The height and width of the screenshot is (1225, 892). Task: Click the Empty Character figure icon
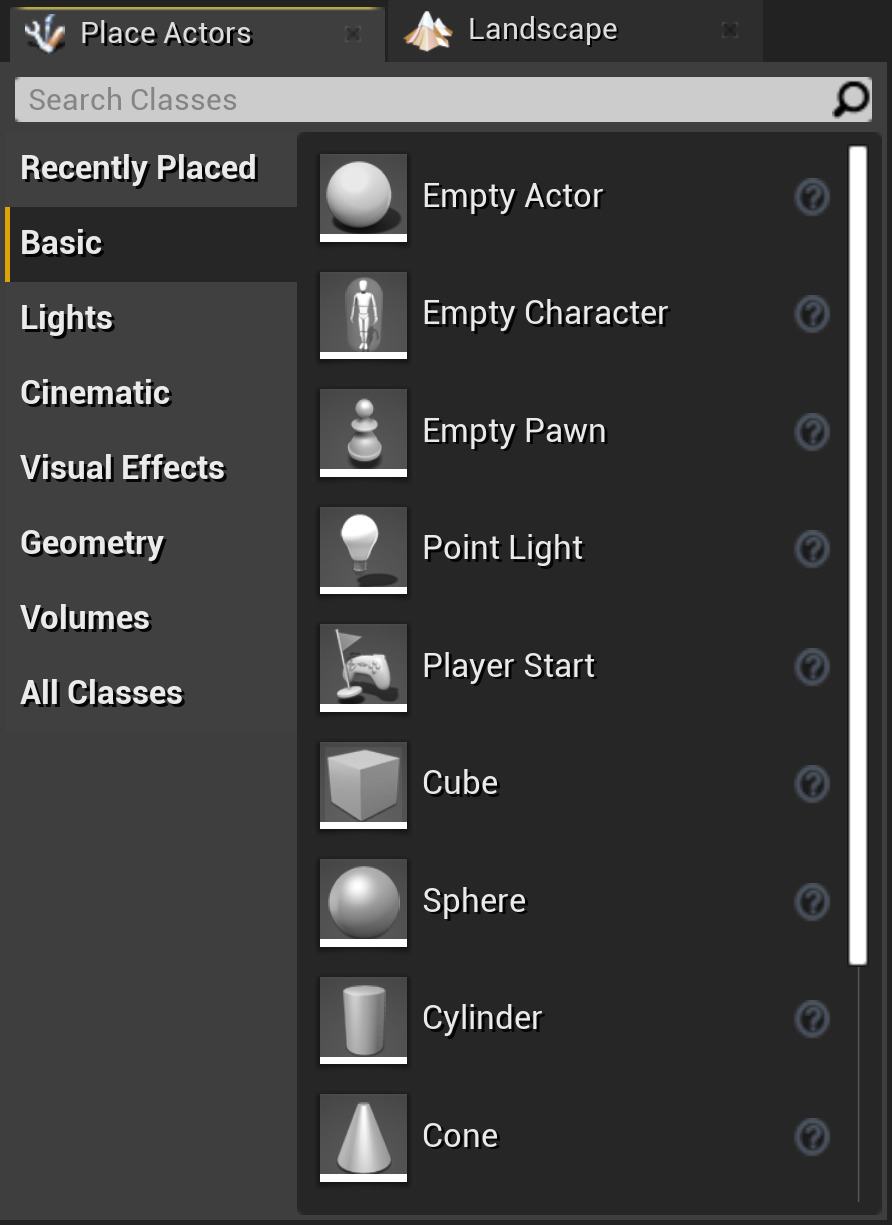click(x=362, y=315)
